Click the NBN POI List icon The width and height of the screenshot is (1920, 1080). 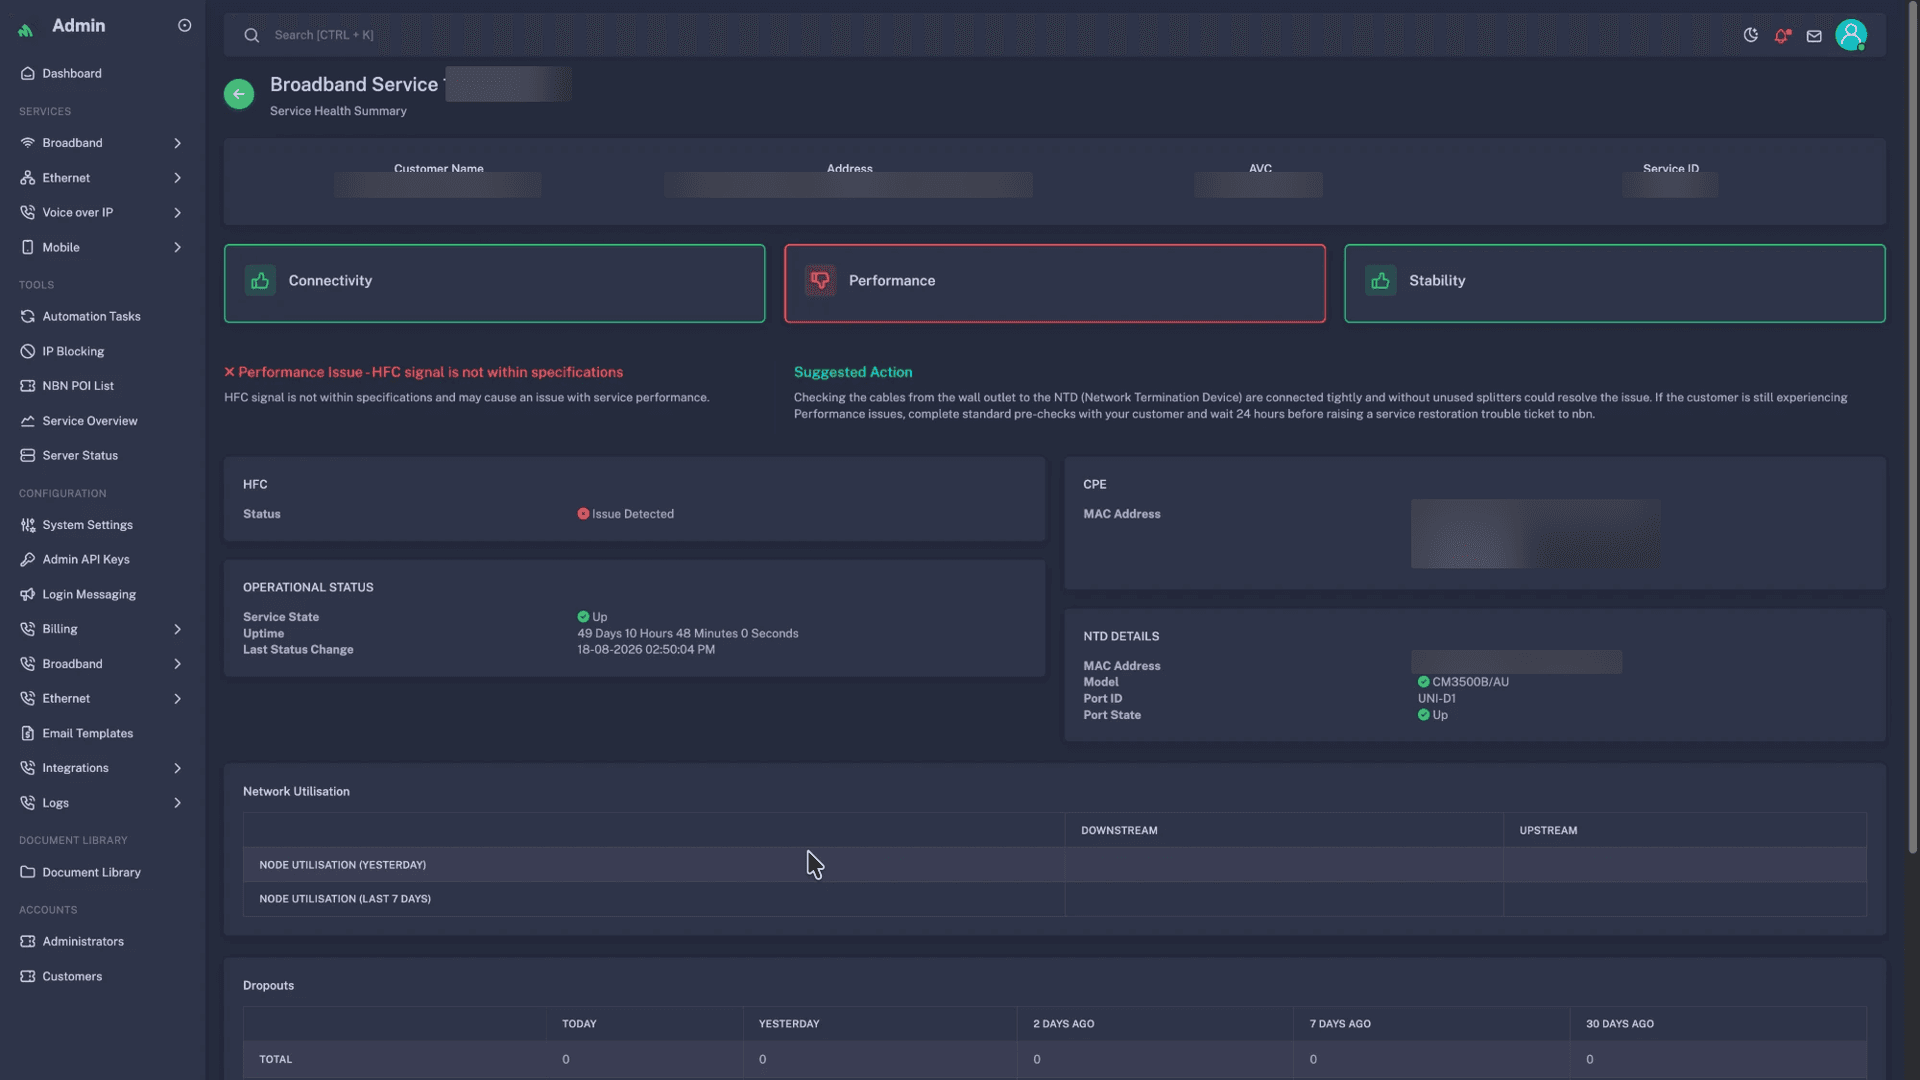[x=28, y=386]
